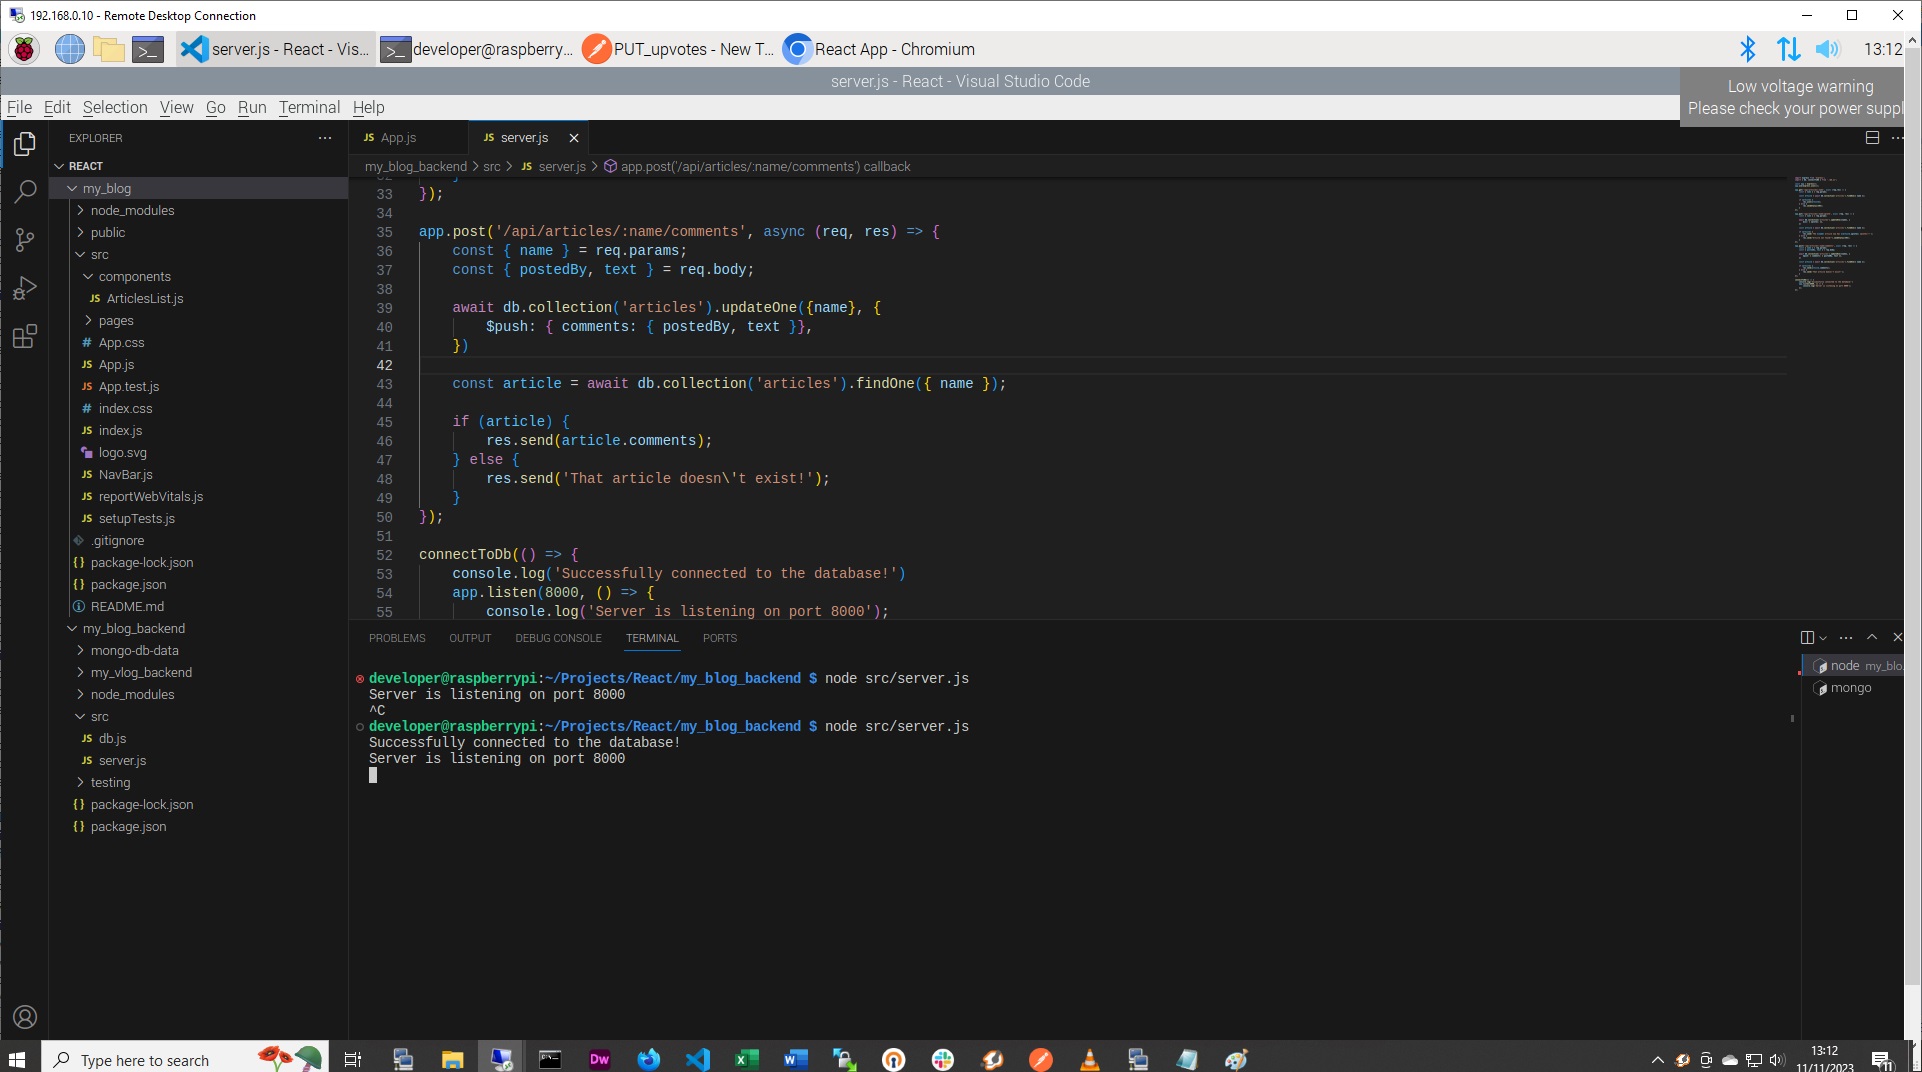This screenshot has width=1922, height=1072.
Task: Open Dreamweaver from Windows taskbar
Action: (x=600, y=1059)
